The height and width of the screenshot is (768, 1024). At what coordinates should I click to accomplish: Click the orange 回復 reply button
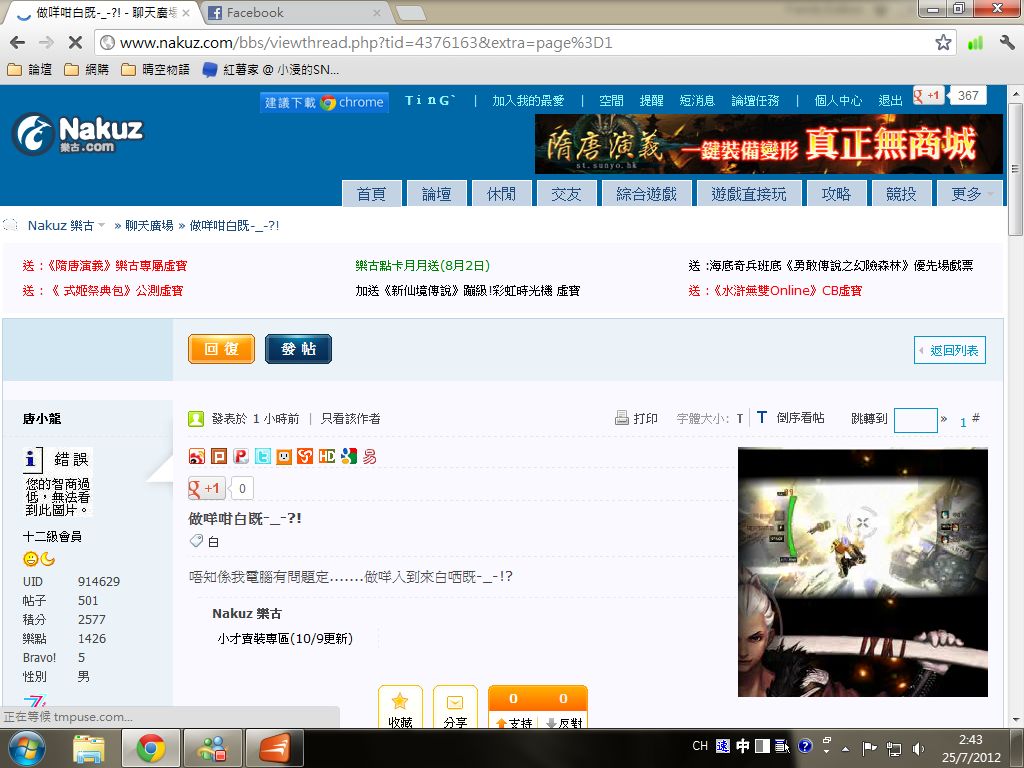tap(221, 349)
